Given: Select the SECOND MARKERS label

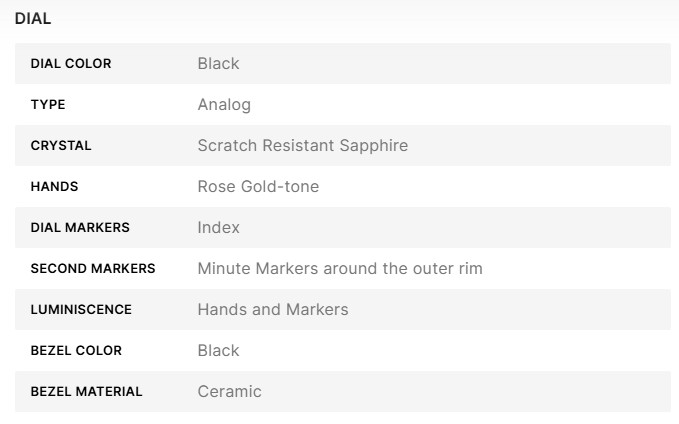Looking at the screenshot, I should coord(93,269).
